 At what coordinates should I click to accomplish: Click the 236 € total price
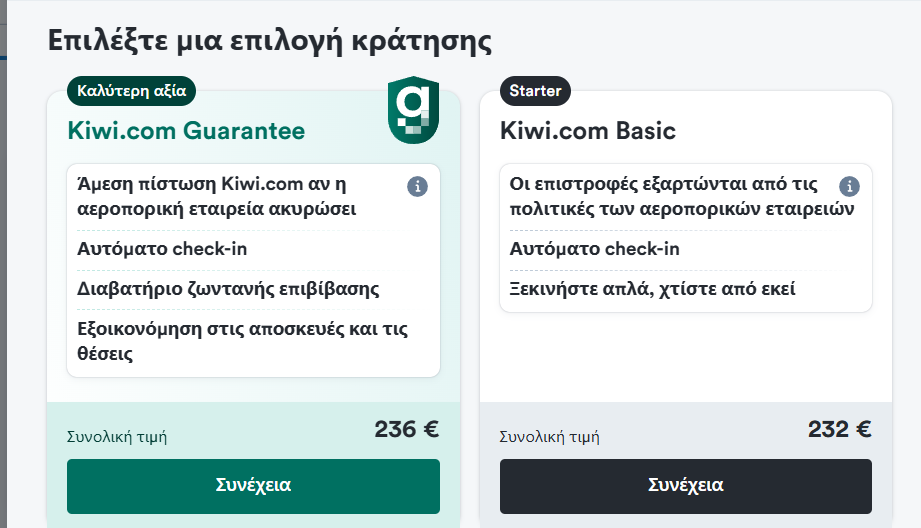406,429
